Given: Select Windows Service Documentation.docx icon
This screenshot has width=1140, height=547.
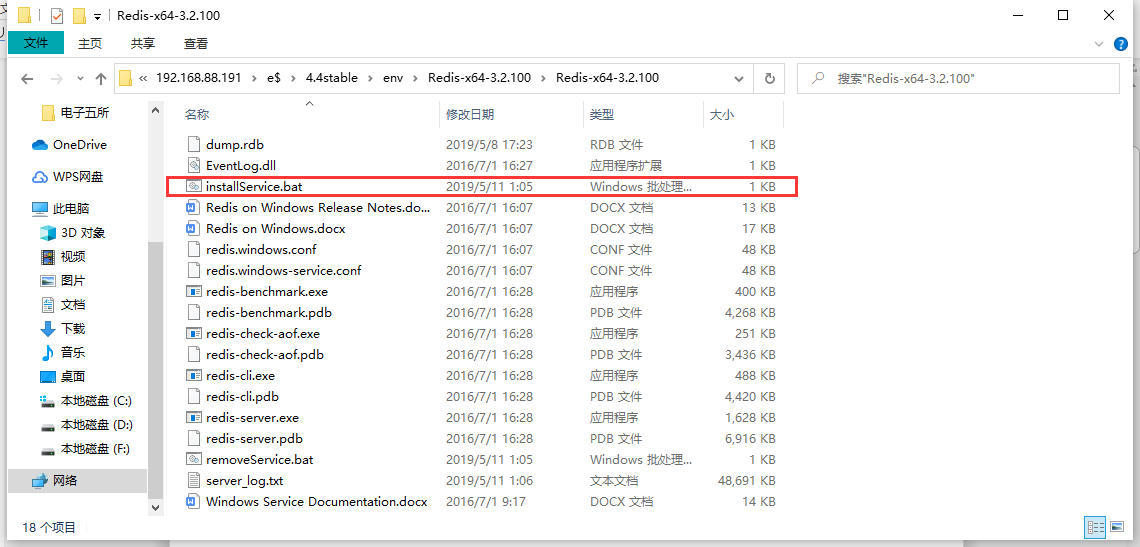Looking at the screenshot, I should point(193,502).
